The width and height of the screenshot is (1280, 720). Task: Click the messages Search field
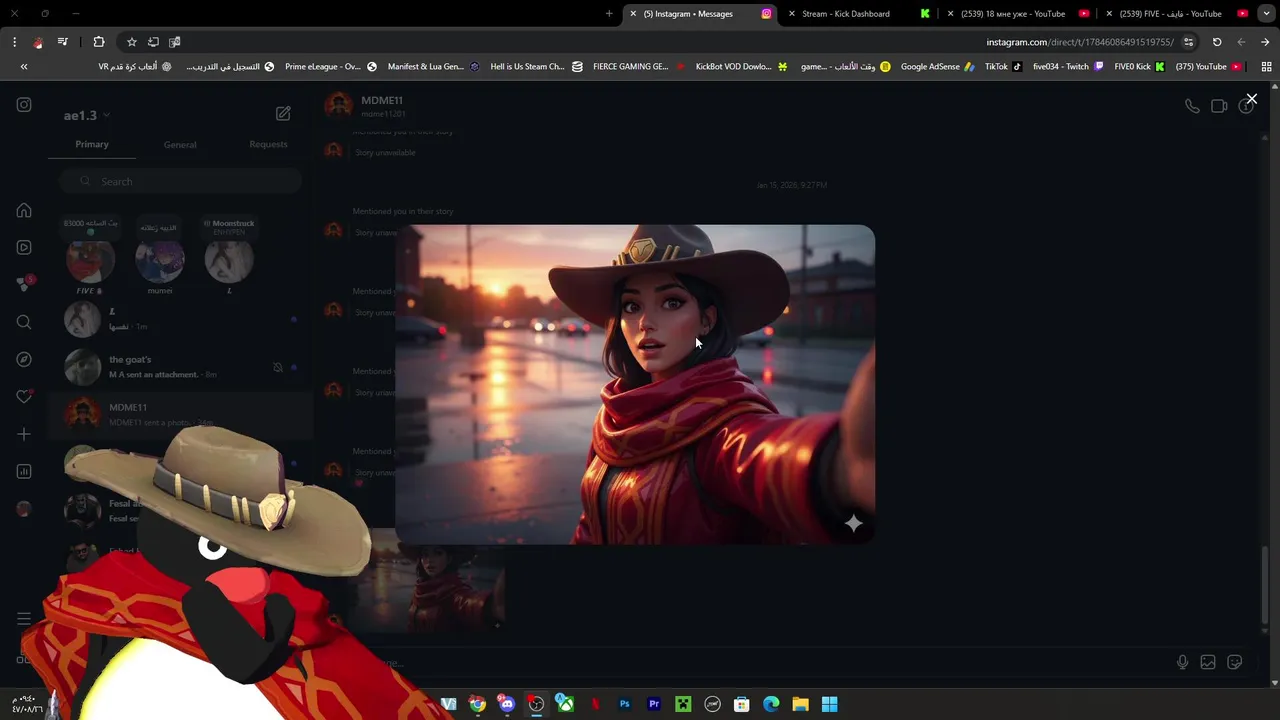pyautogui.click(x=180, y=181)
